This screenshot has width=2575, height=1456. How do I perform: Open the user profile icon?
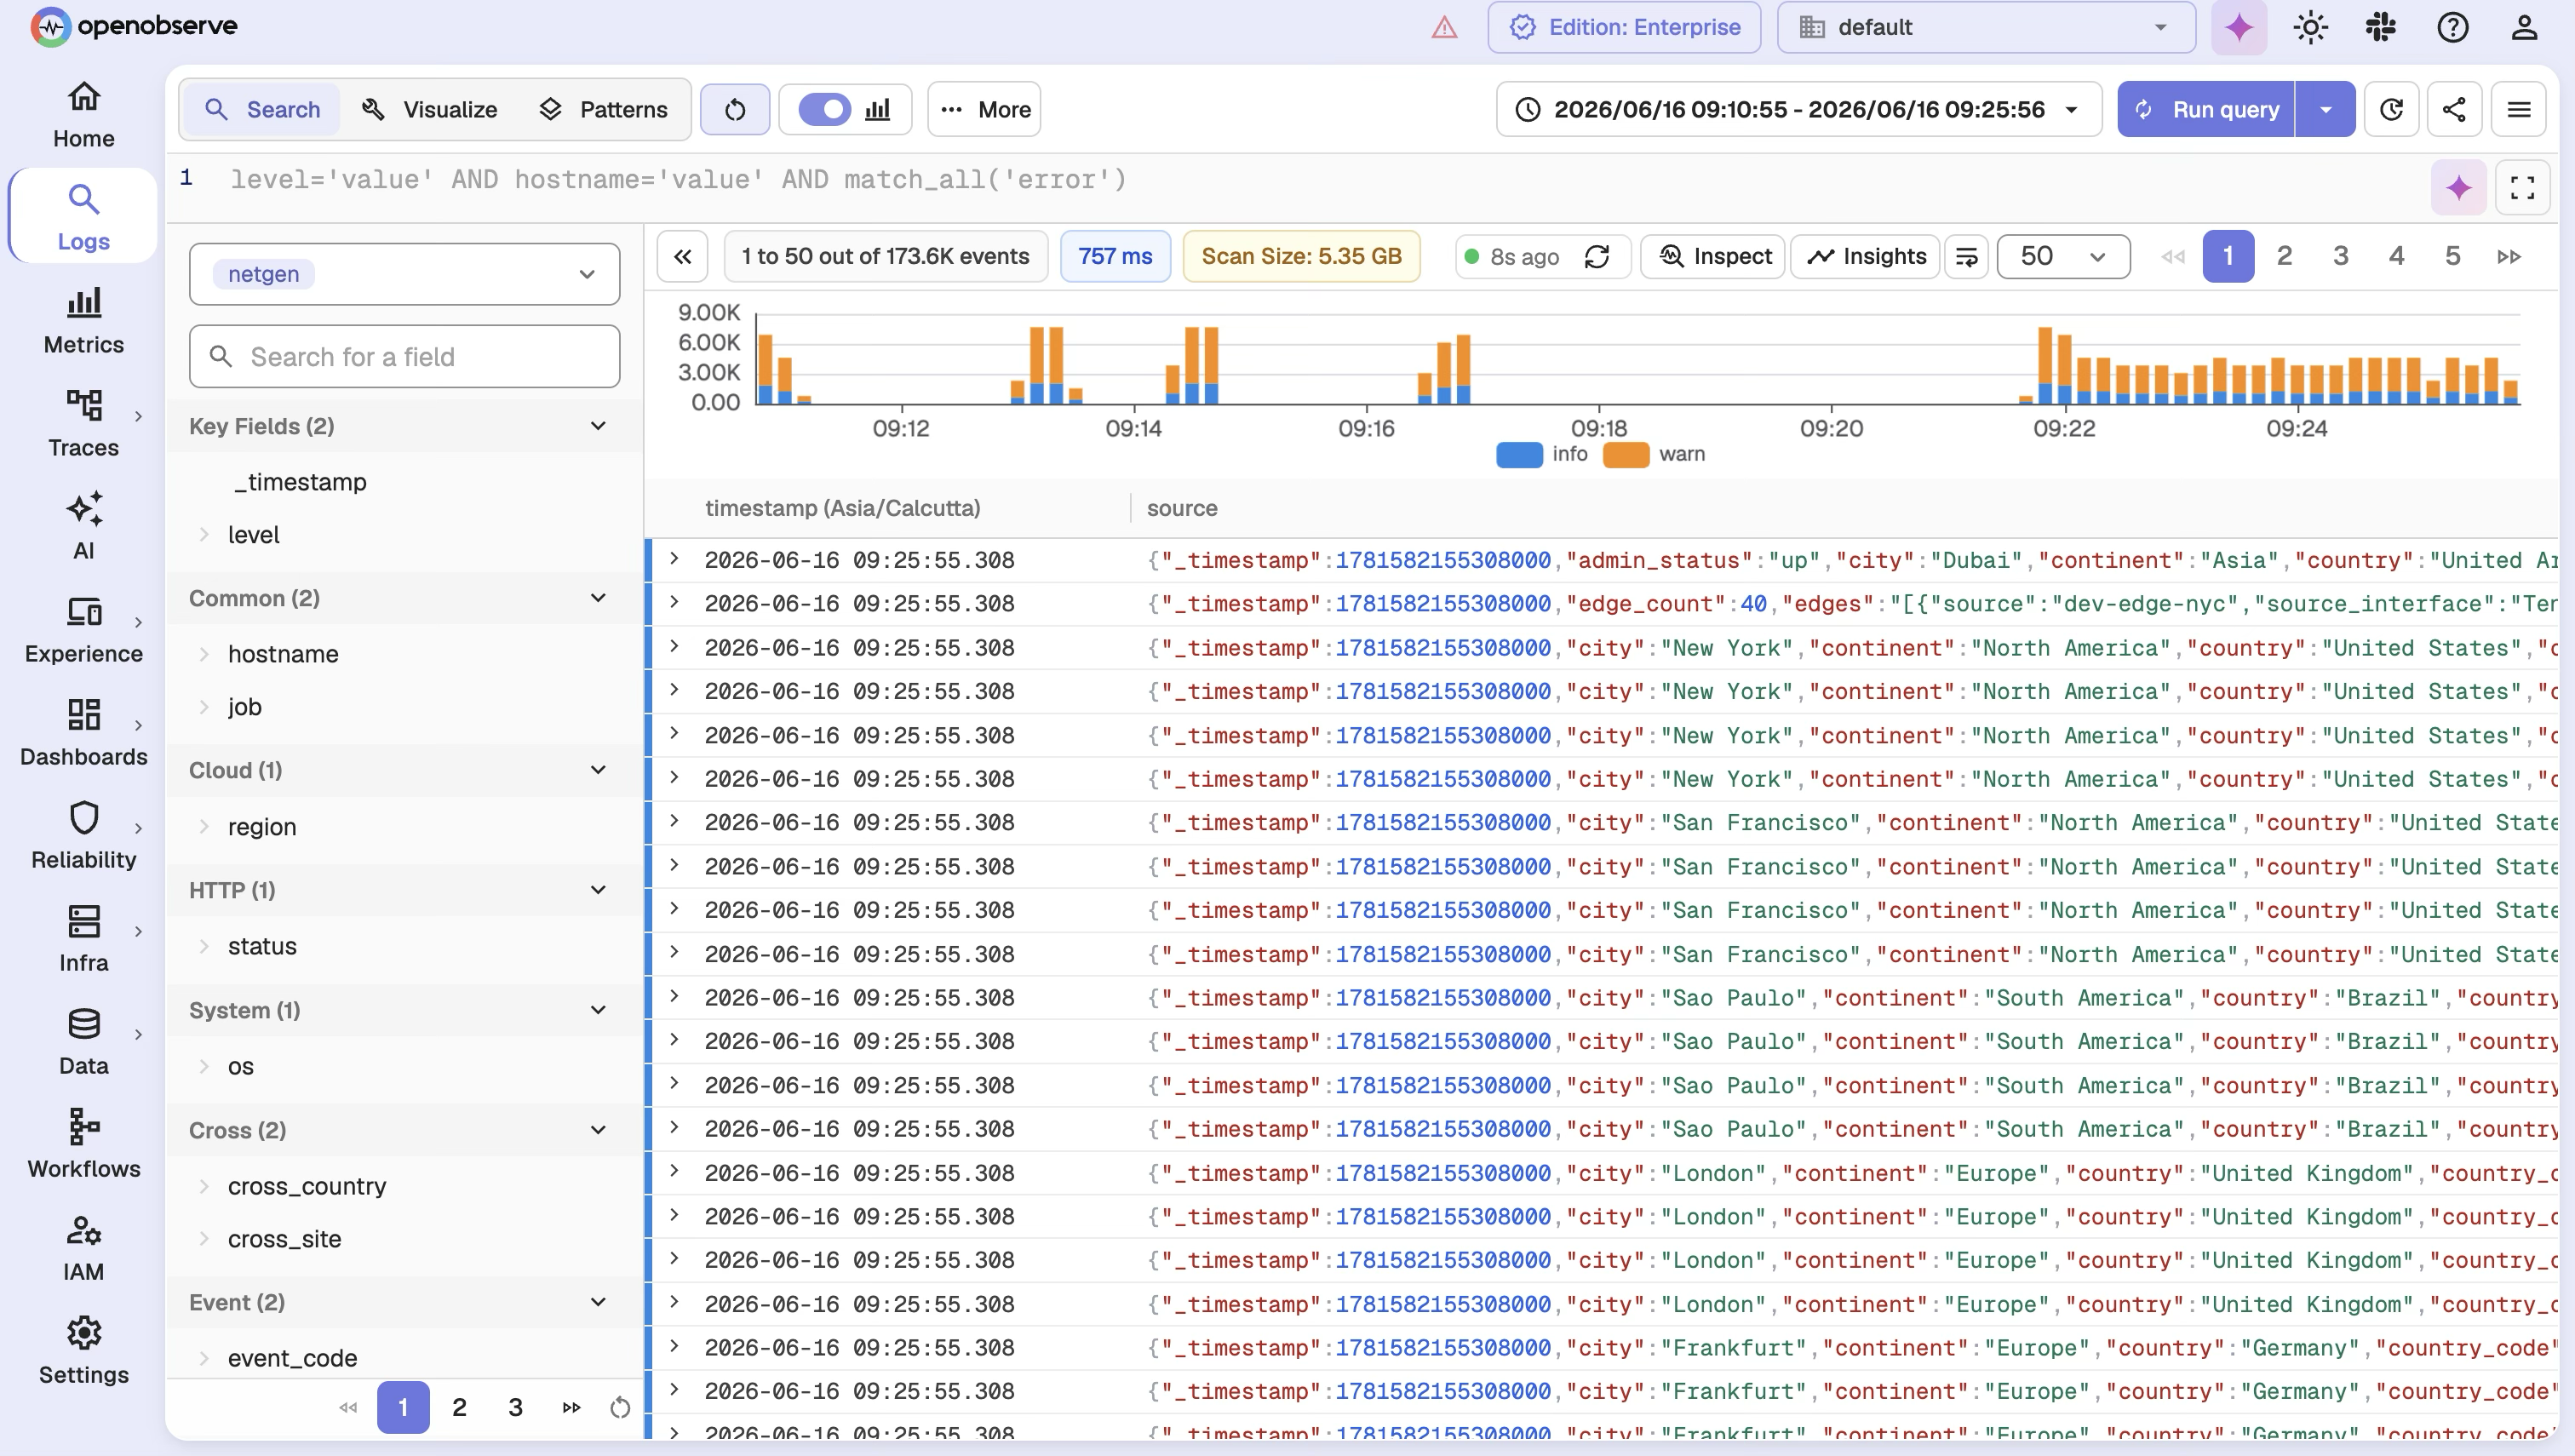(x=2523, y=27)
